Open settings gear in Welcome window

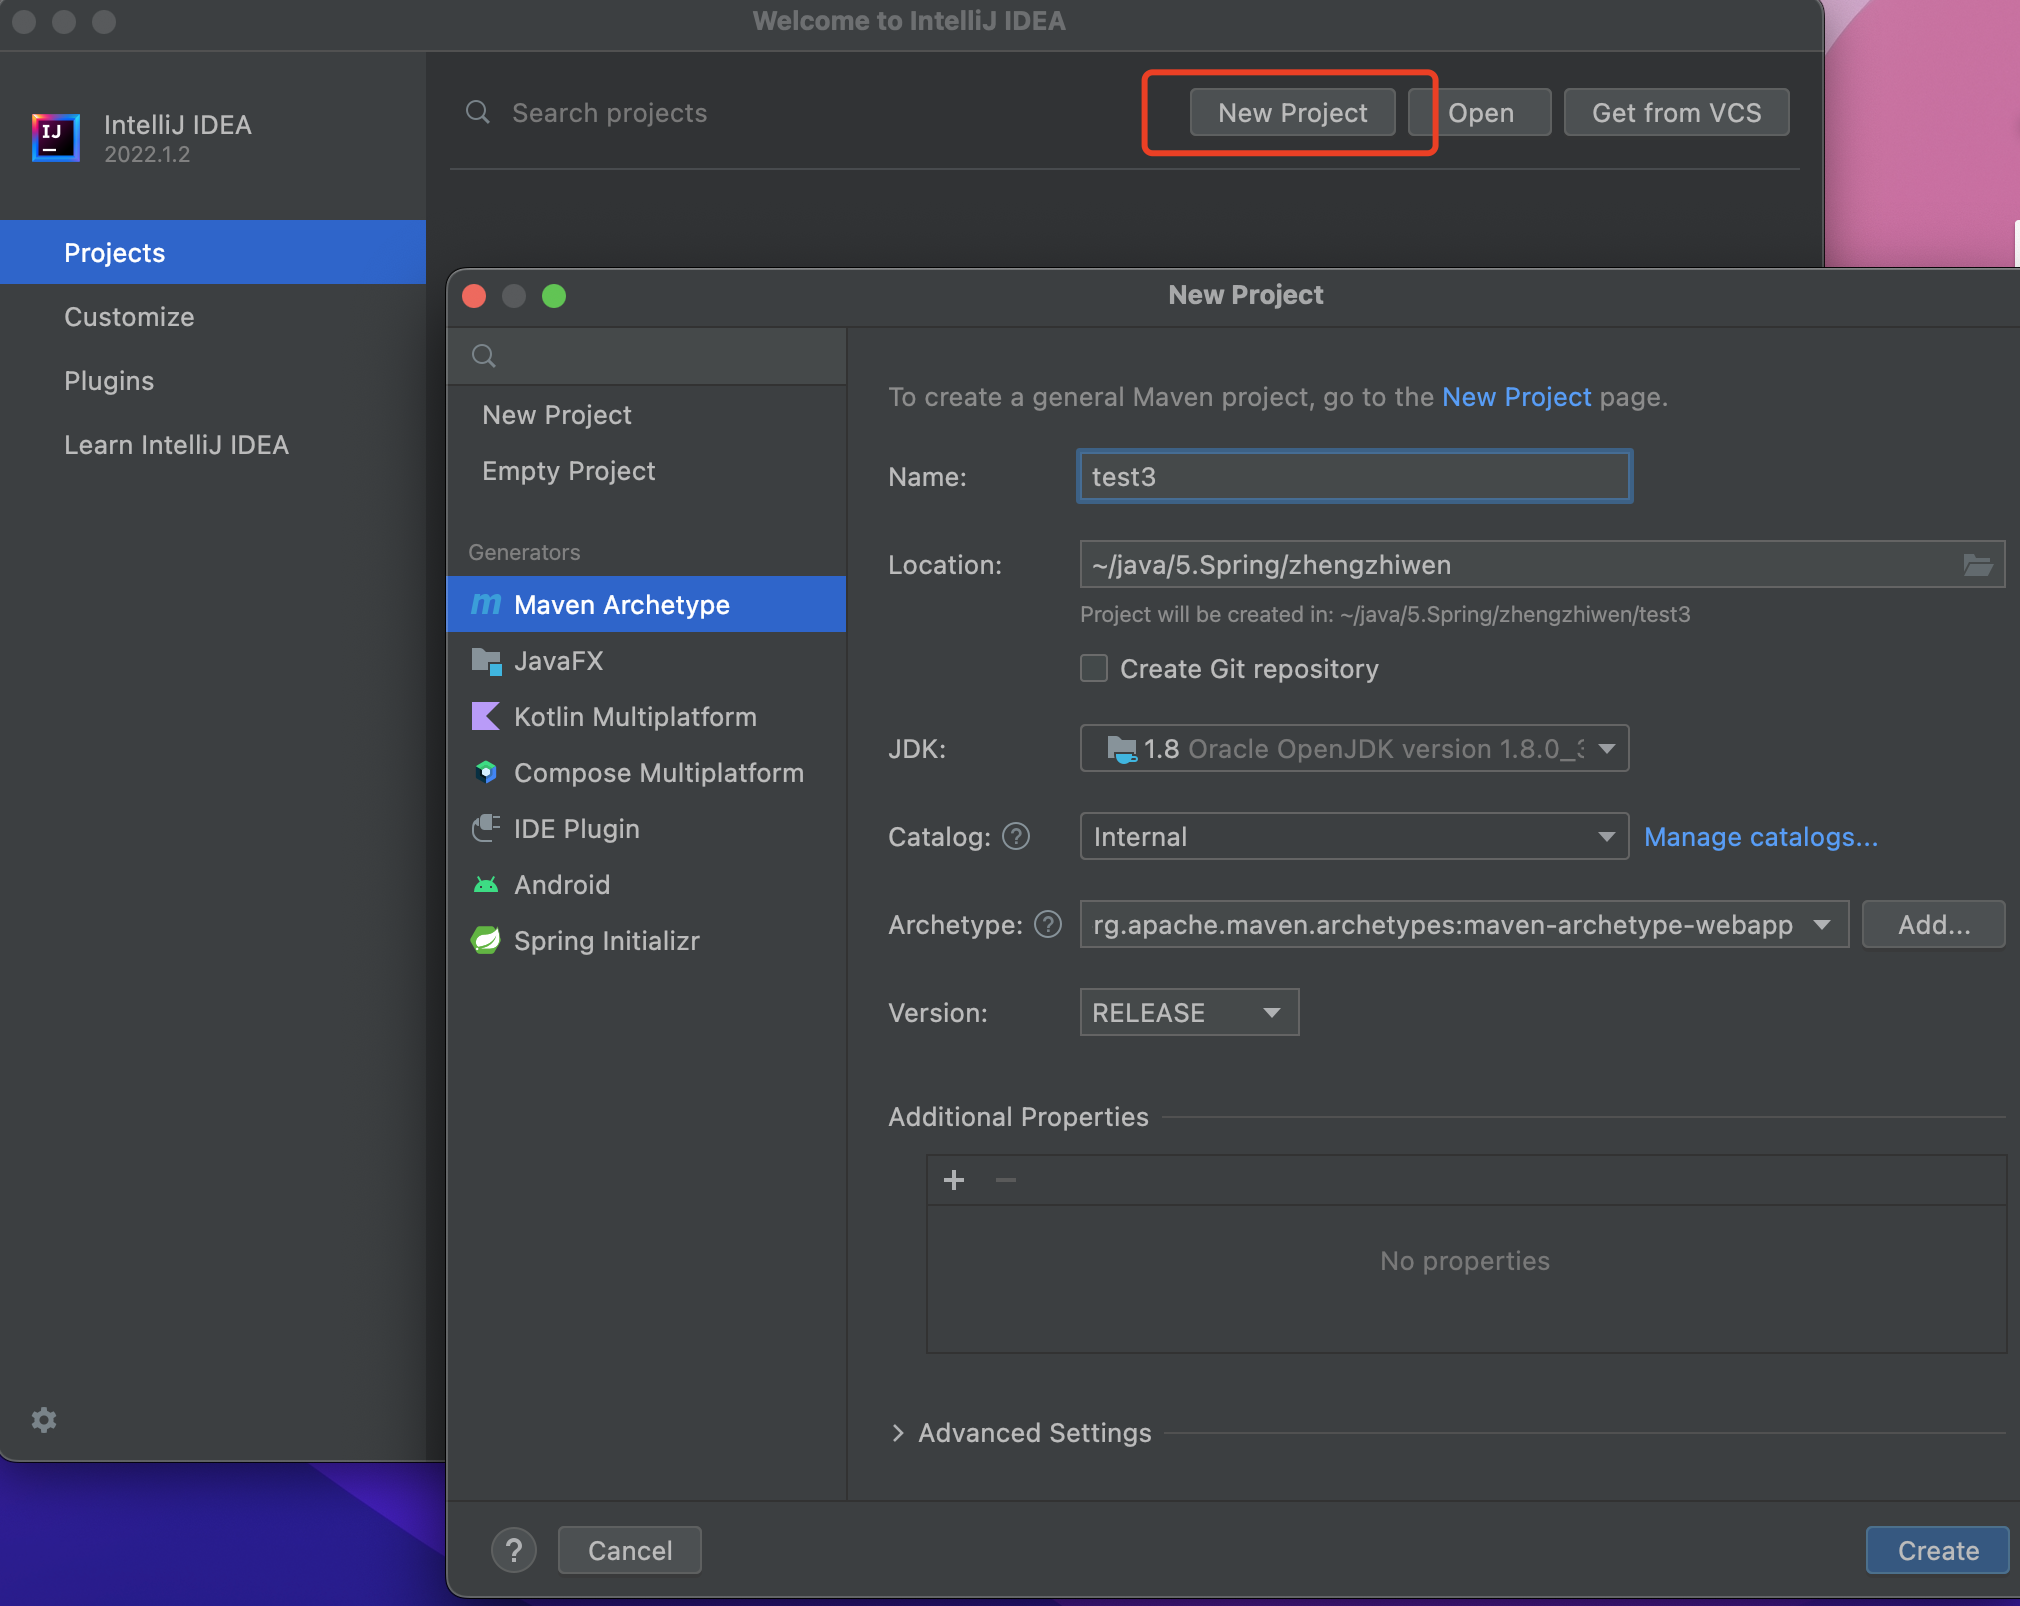pos(44,1419)
